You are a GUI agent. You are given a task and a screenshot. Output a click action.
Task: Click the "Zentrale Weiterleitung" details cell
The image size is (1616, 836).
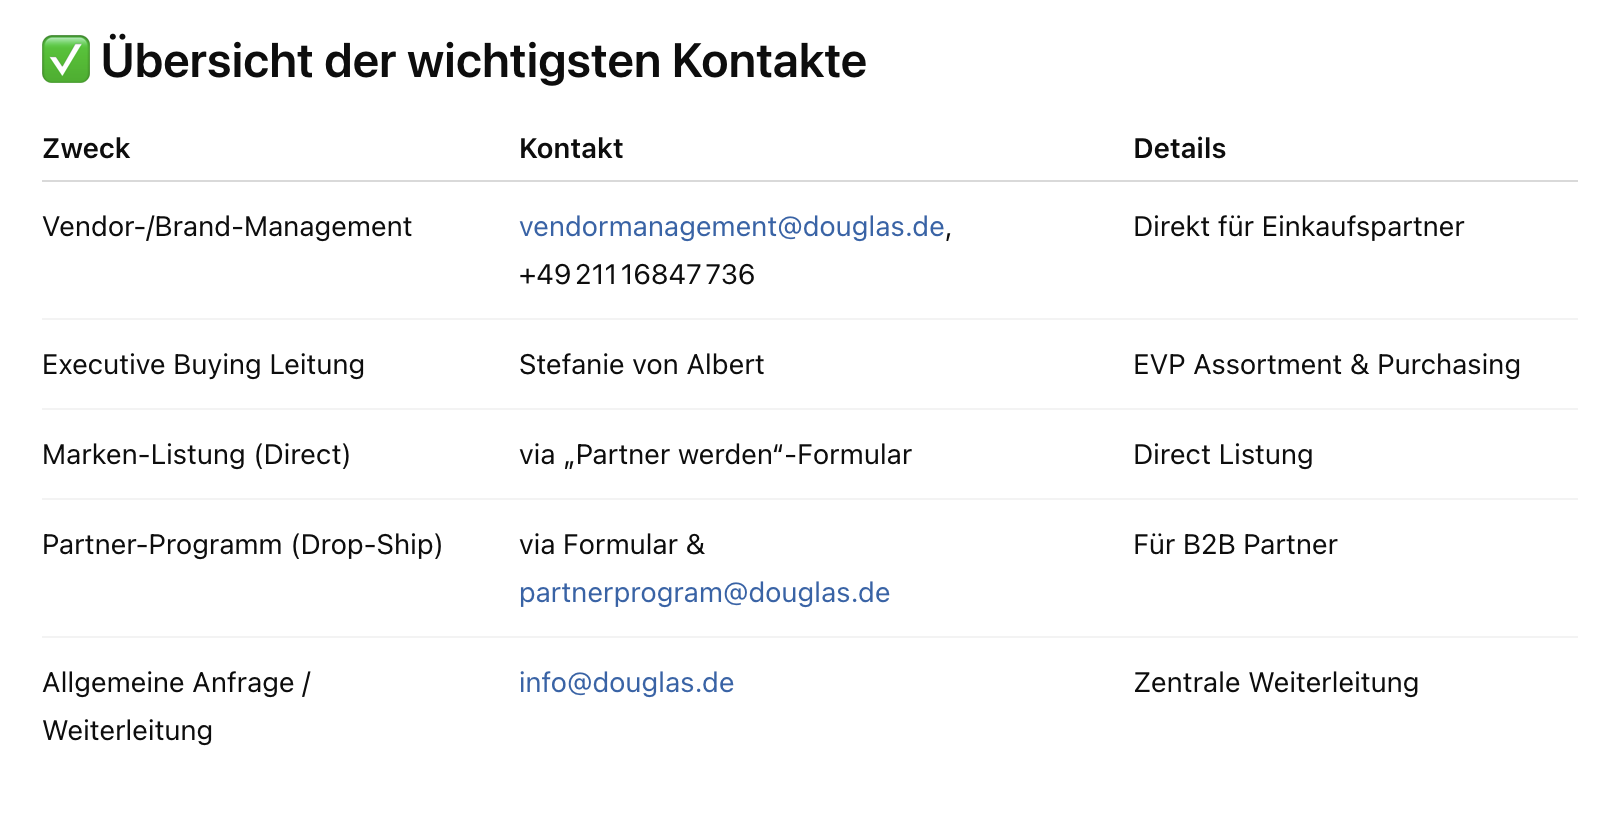(x=1276, y=683)
